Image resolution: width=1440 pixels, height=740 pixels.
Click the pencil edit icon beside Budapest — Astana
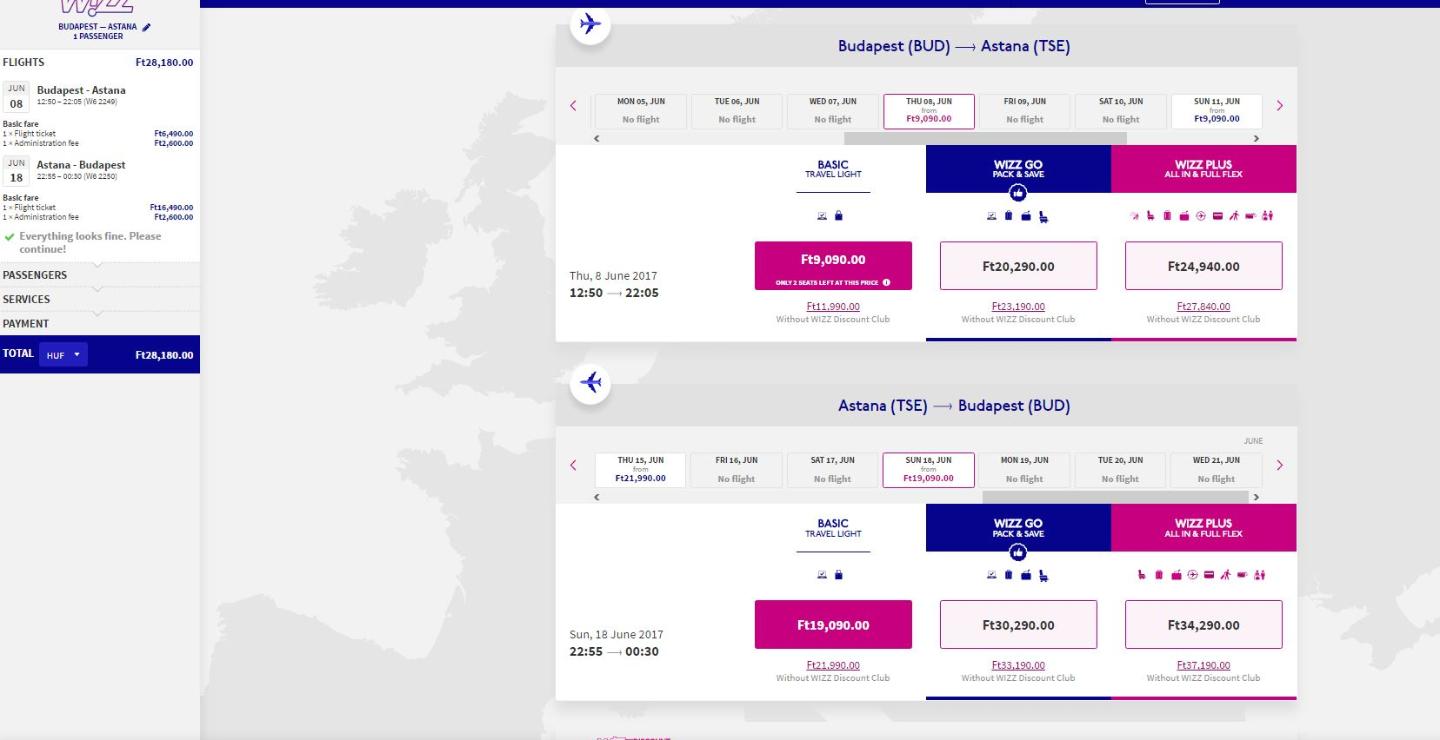147,26
